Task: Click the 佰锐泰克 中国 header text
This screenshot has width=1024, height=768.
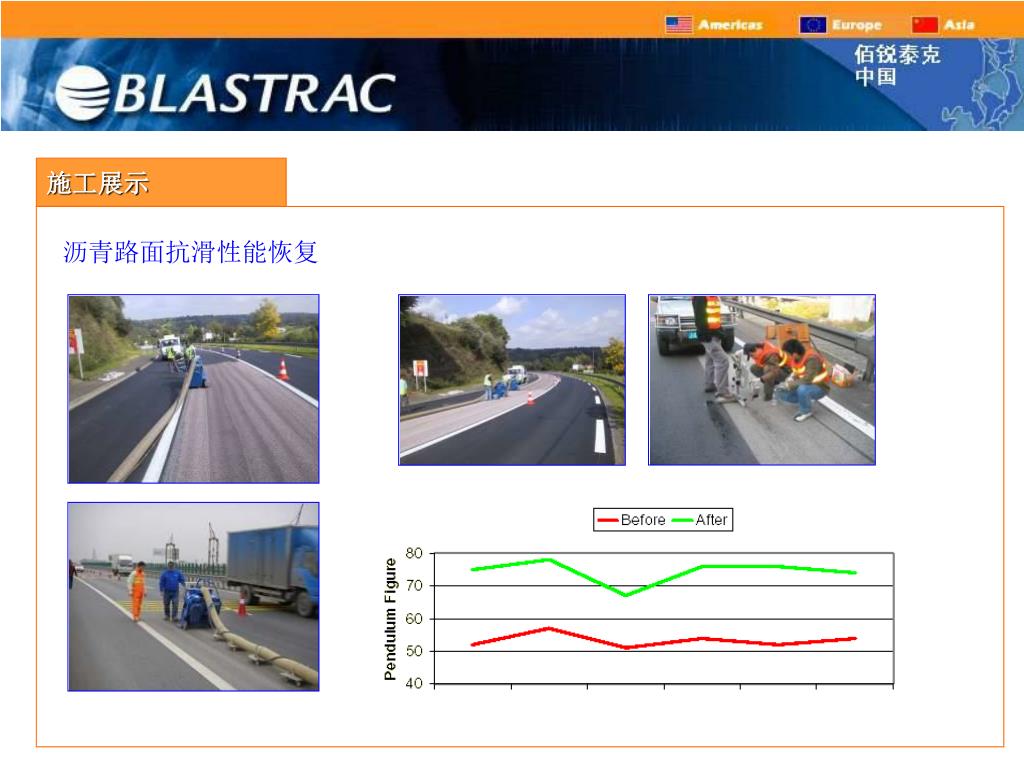Action: (897, 65)
